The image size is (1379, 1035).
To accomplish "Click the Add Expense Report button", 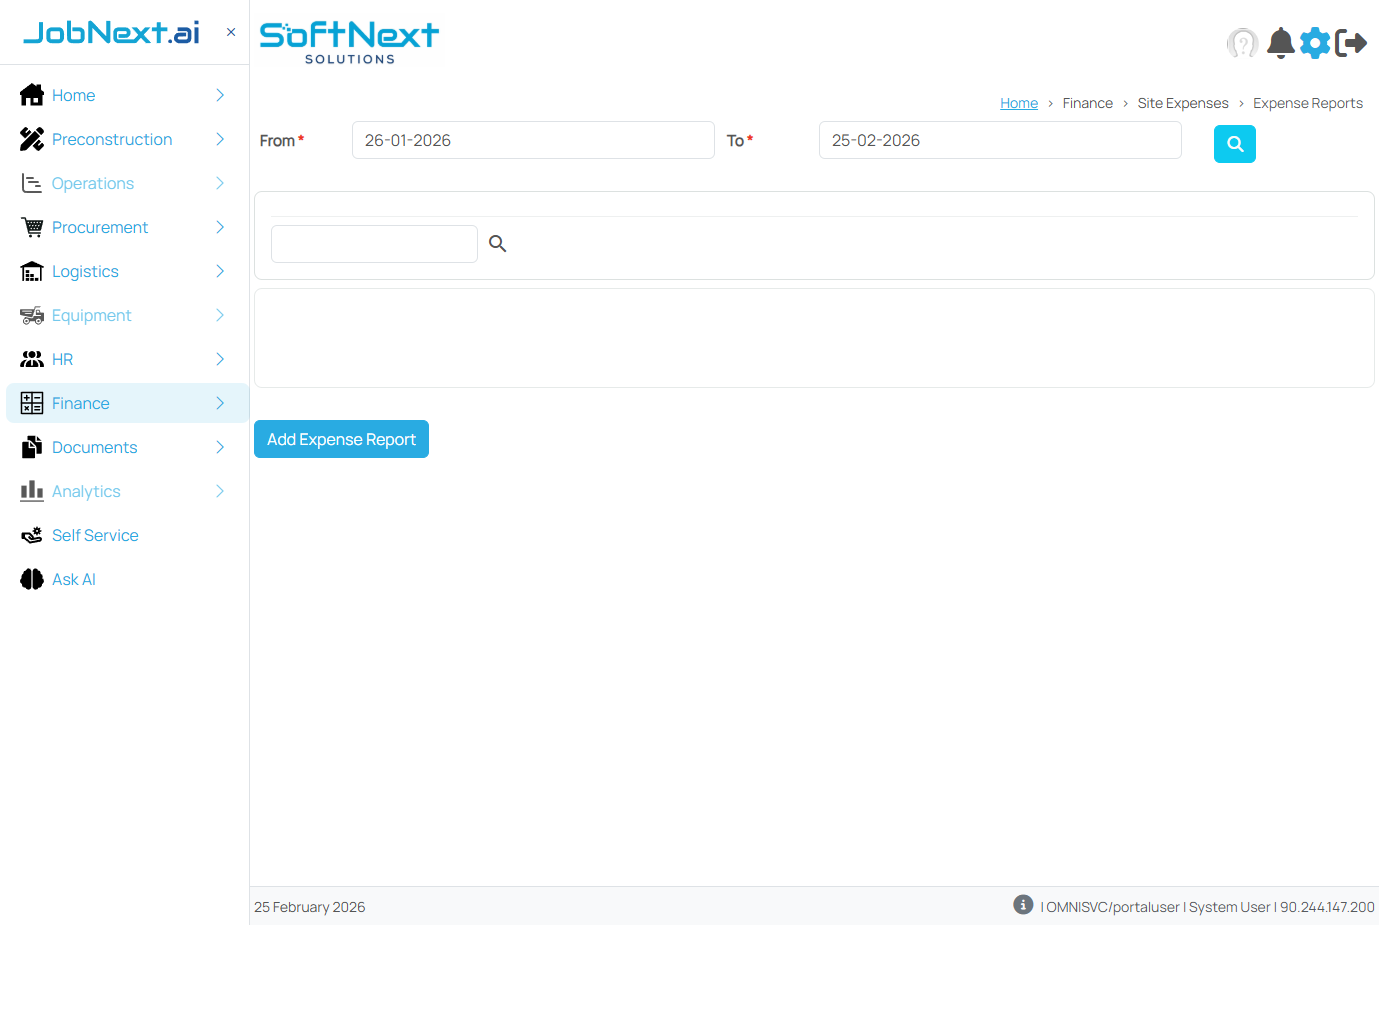I will pos(341,439).
